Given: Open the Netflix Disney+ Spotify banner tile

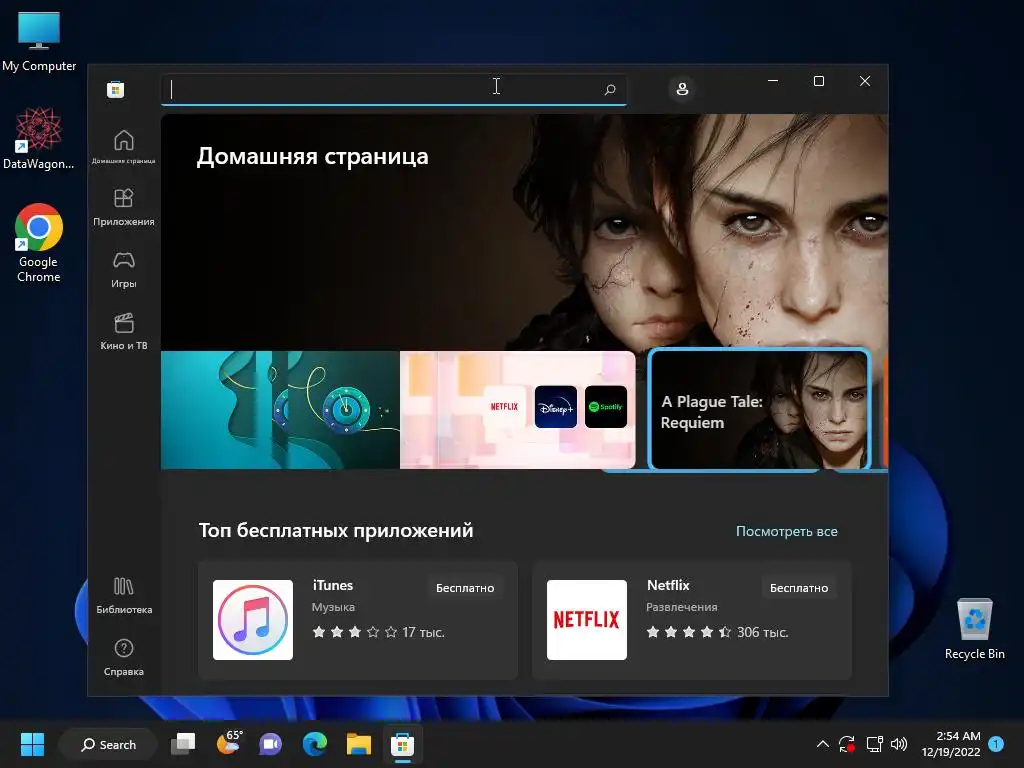Looking at the screenshot, I should pos(518,410).
